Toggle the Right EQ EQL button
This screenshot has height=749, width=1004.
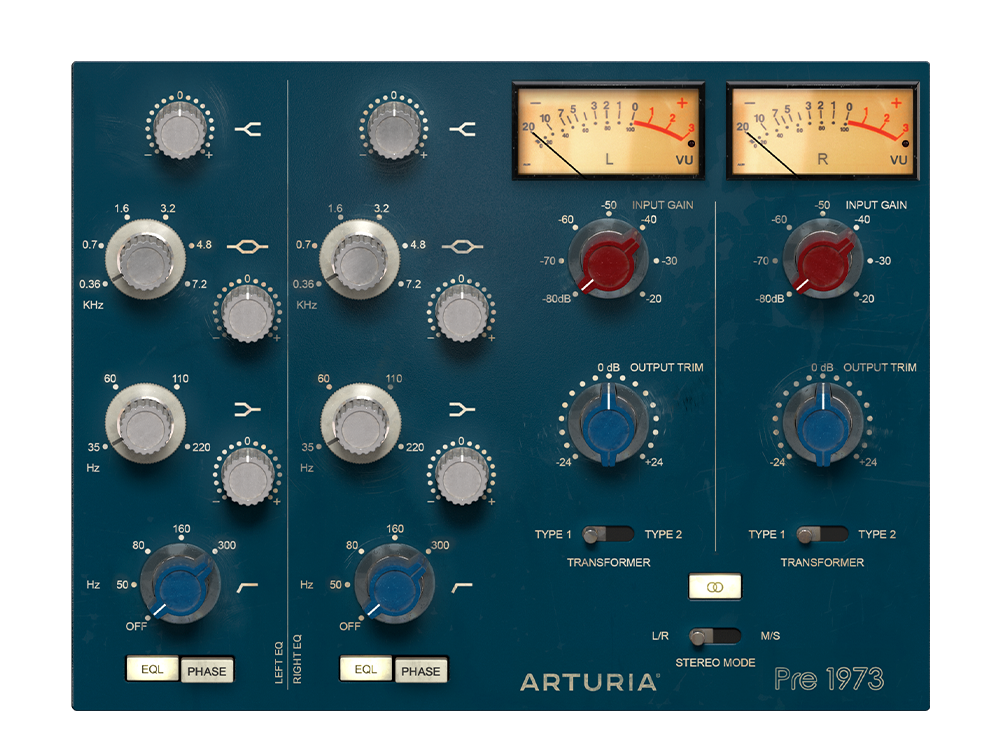point(366,669)
